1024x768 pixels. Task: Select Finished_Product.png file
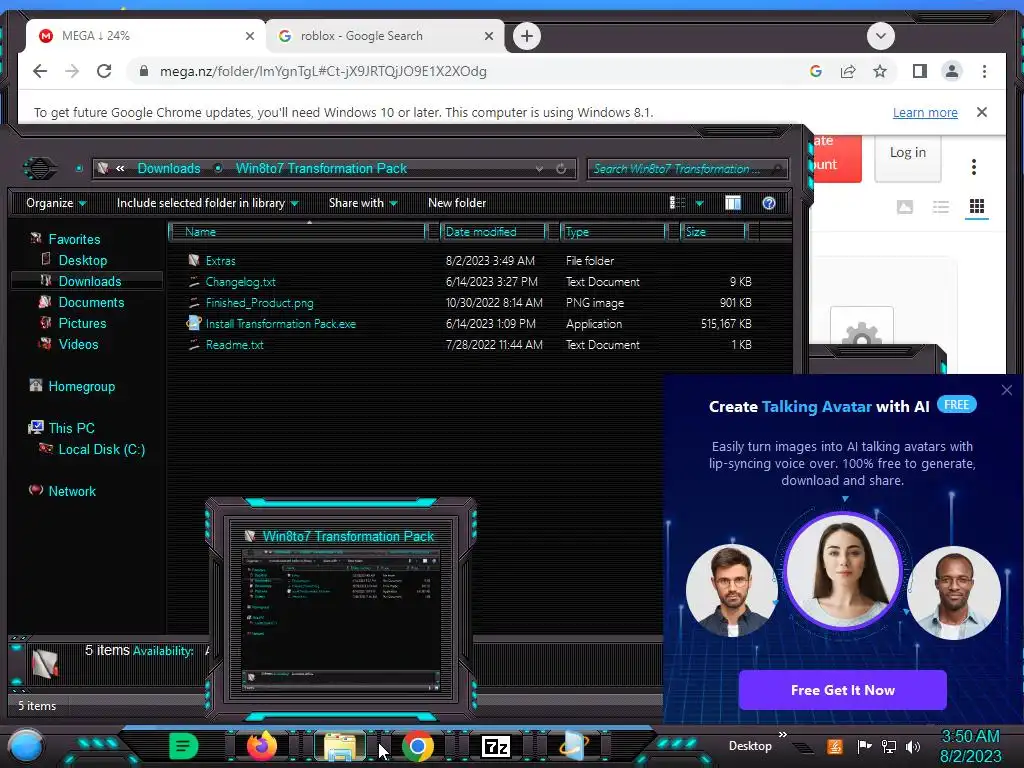[x=259, y=303]
